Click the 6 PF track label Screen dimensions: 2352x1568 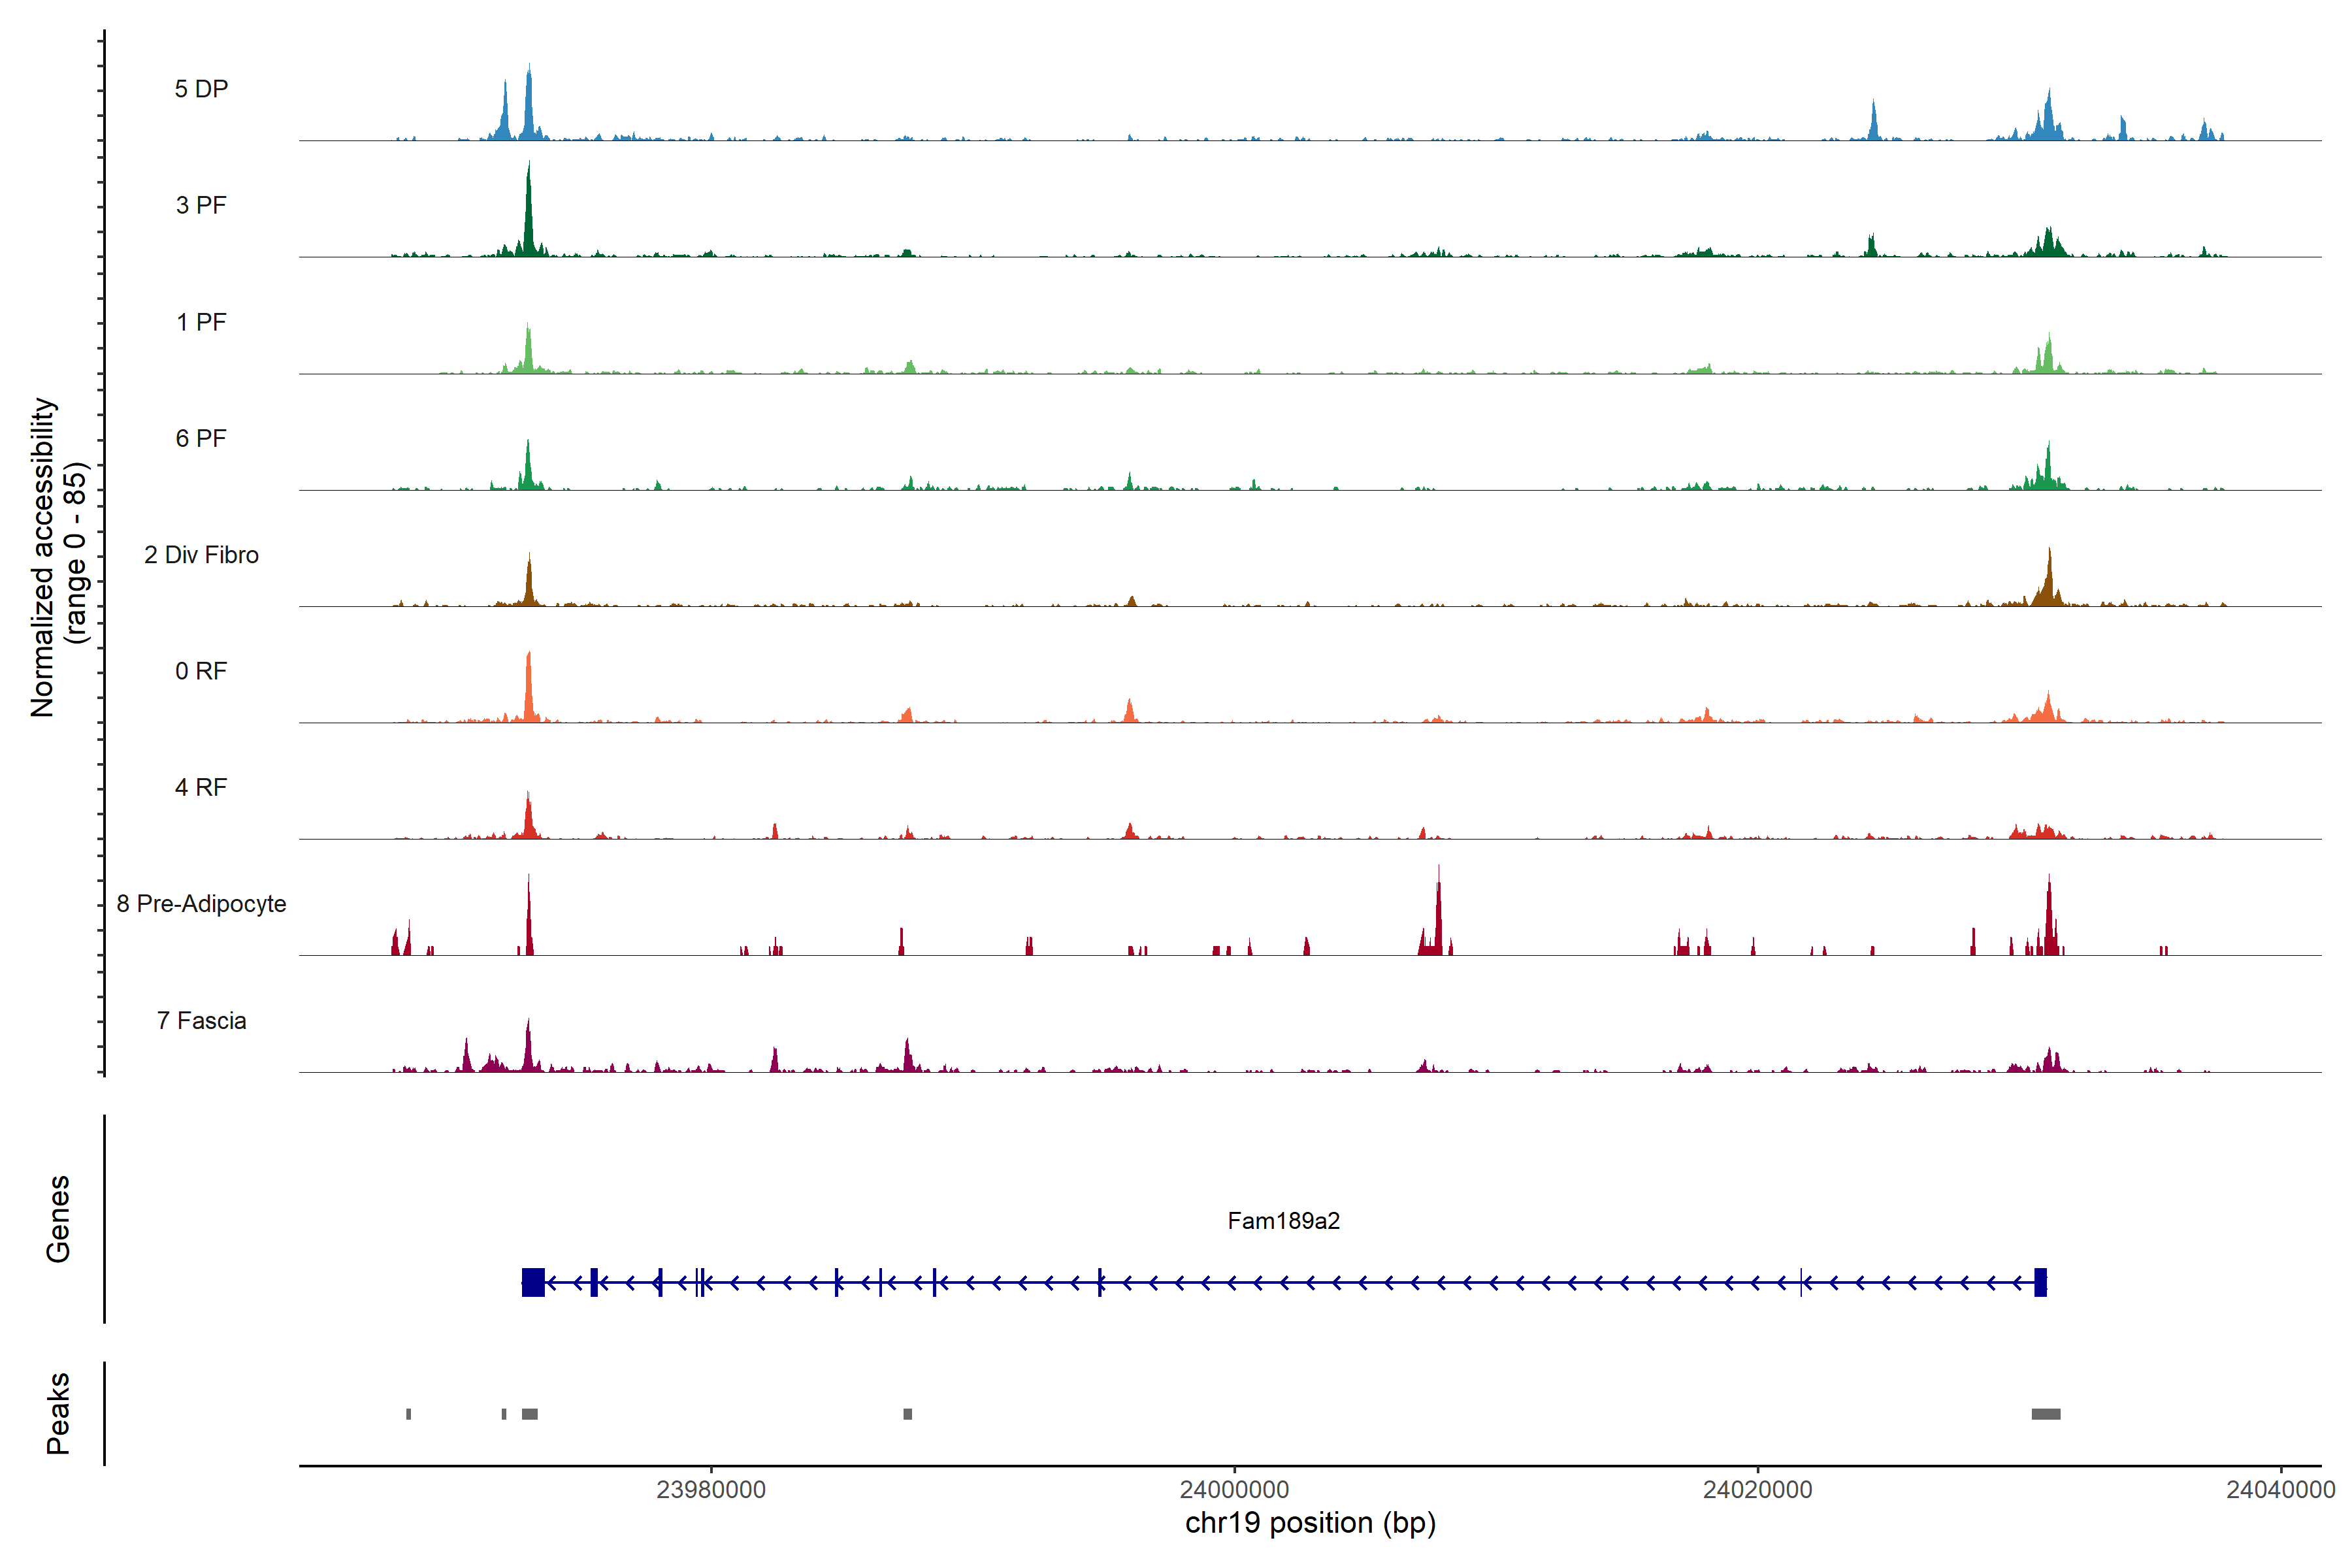click(x=201, y=438)
